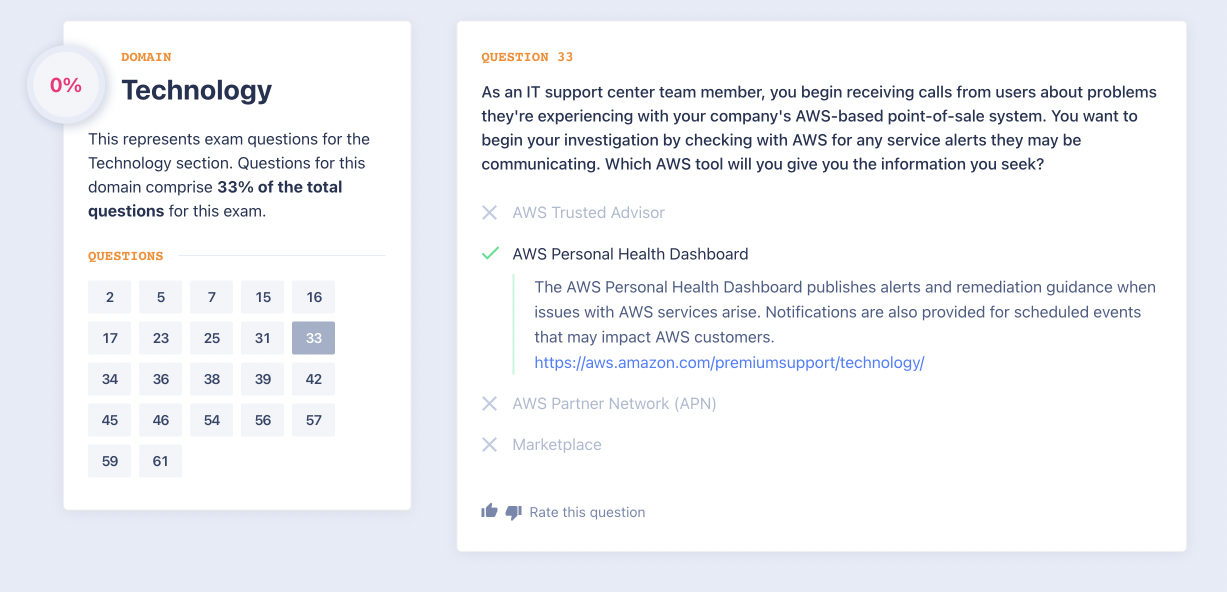This screenshot has width=1227, height=592.
Task: Jump to question 2
Action: coord(110,297)
